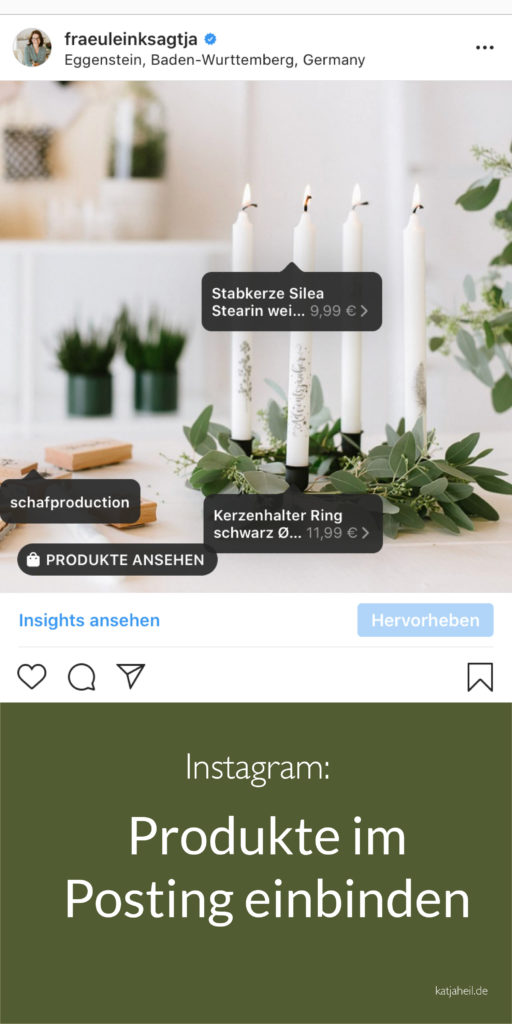The width and height of the screenshot is (512, 1024).
Task: Click the blue verified badge
Action: (x=210, y=39)
